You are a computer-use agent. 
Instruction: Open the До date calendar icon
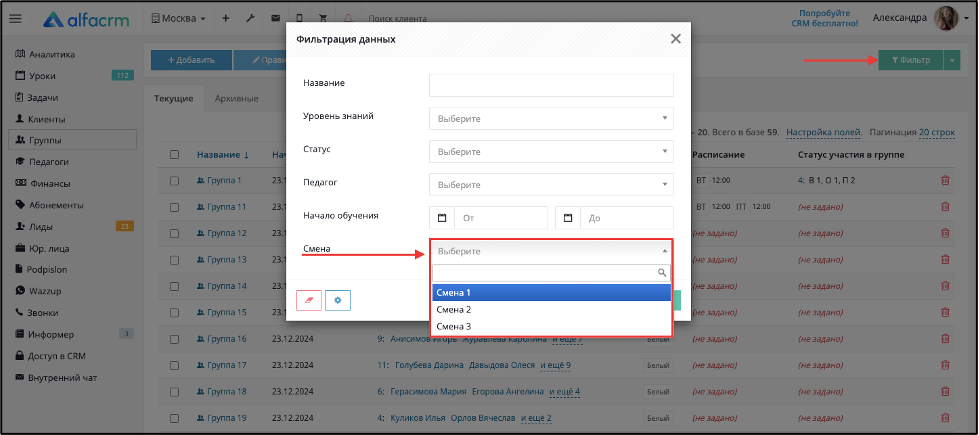pyautogui.click(x=568, y=218)
